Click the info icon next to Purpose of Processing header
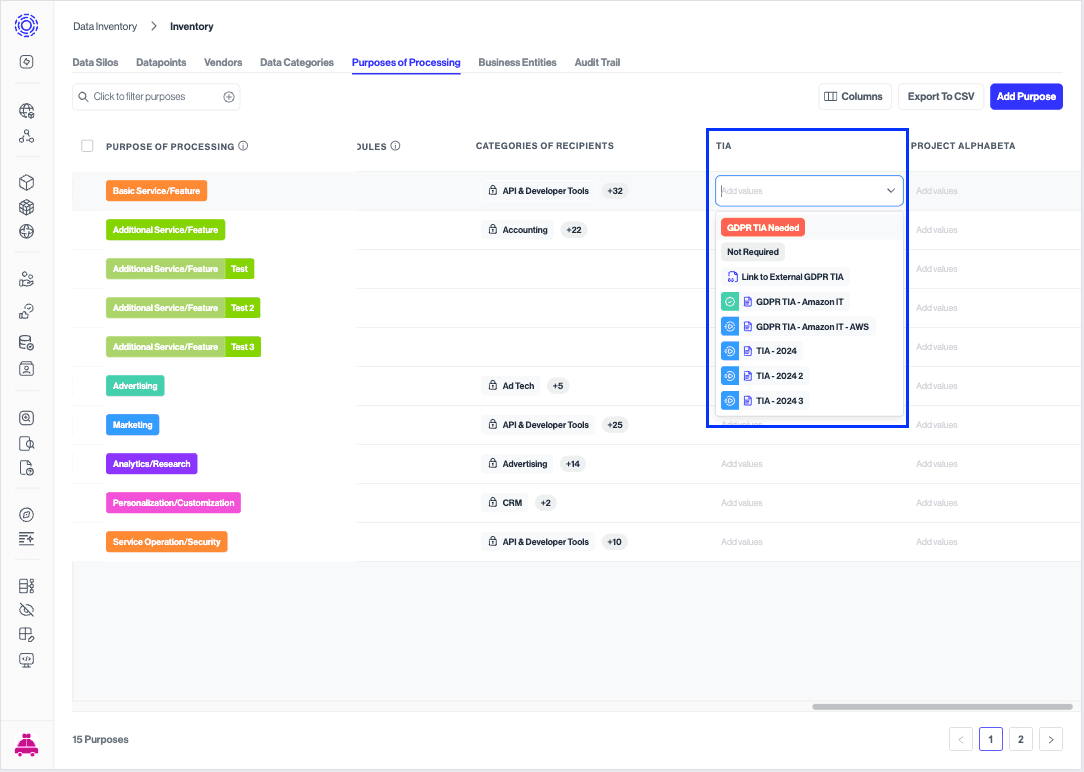Viewport: 1084px width, 772px height. click(243, 145)
